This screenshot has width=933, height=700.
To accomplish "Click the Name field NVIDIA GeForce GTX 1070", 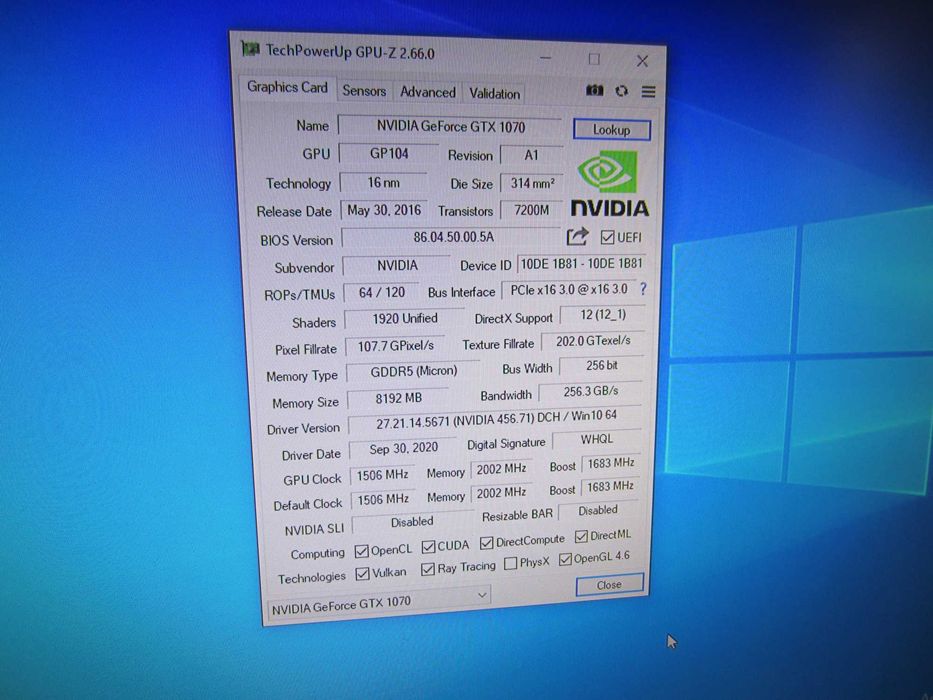I will click(450, 126).
